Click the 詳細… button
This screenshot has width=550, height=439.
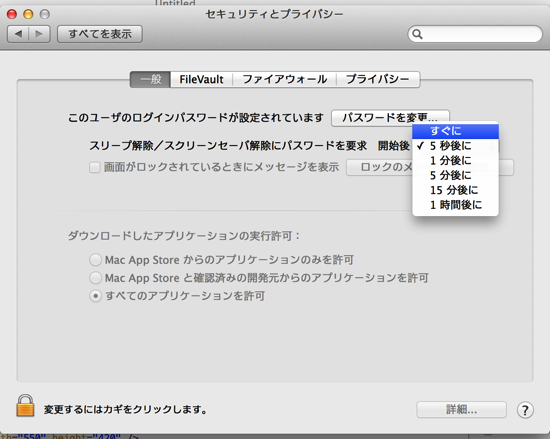coord(461,410)
